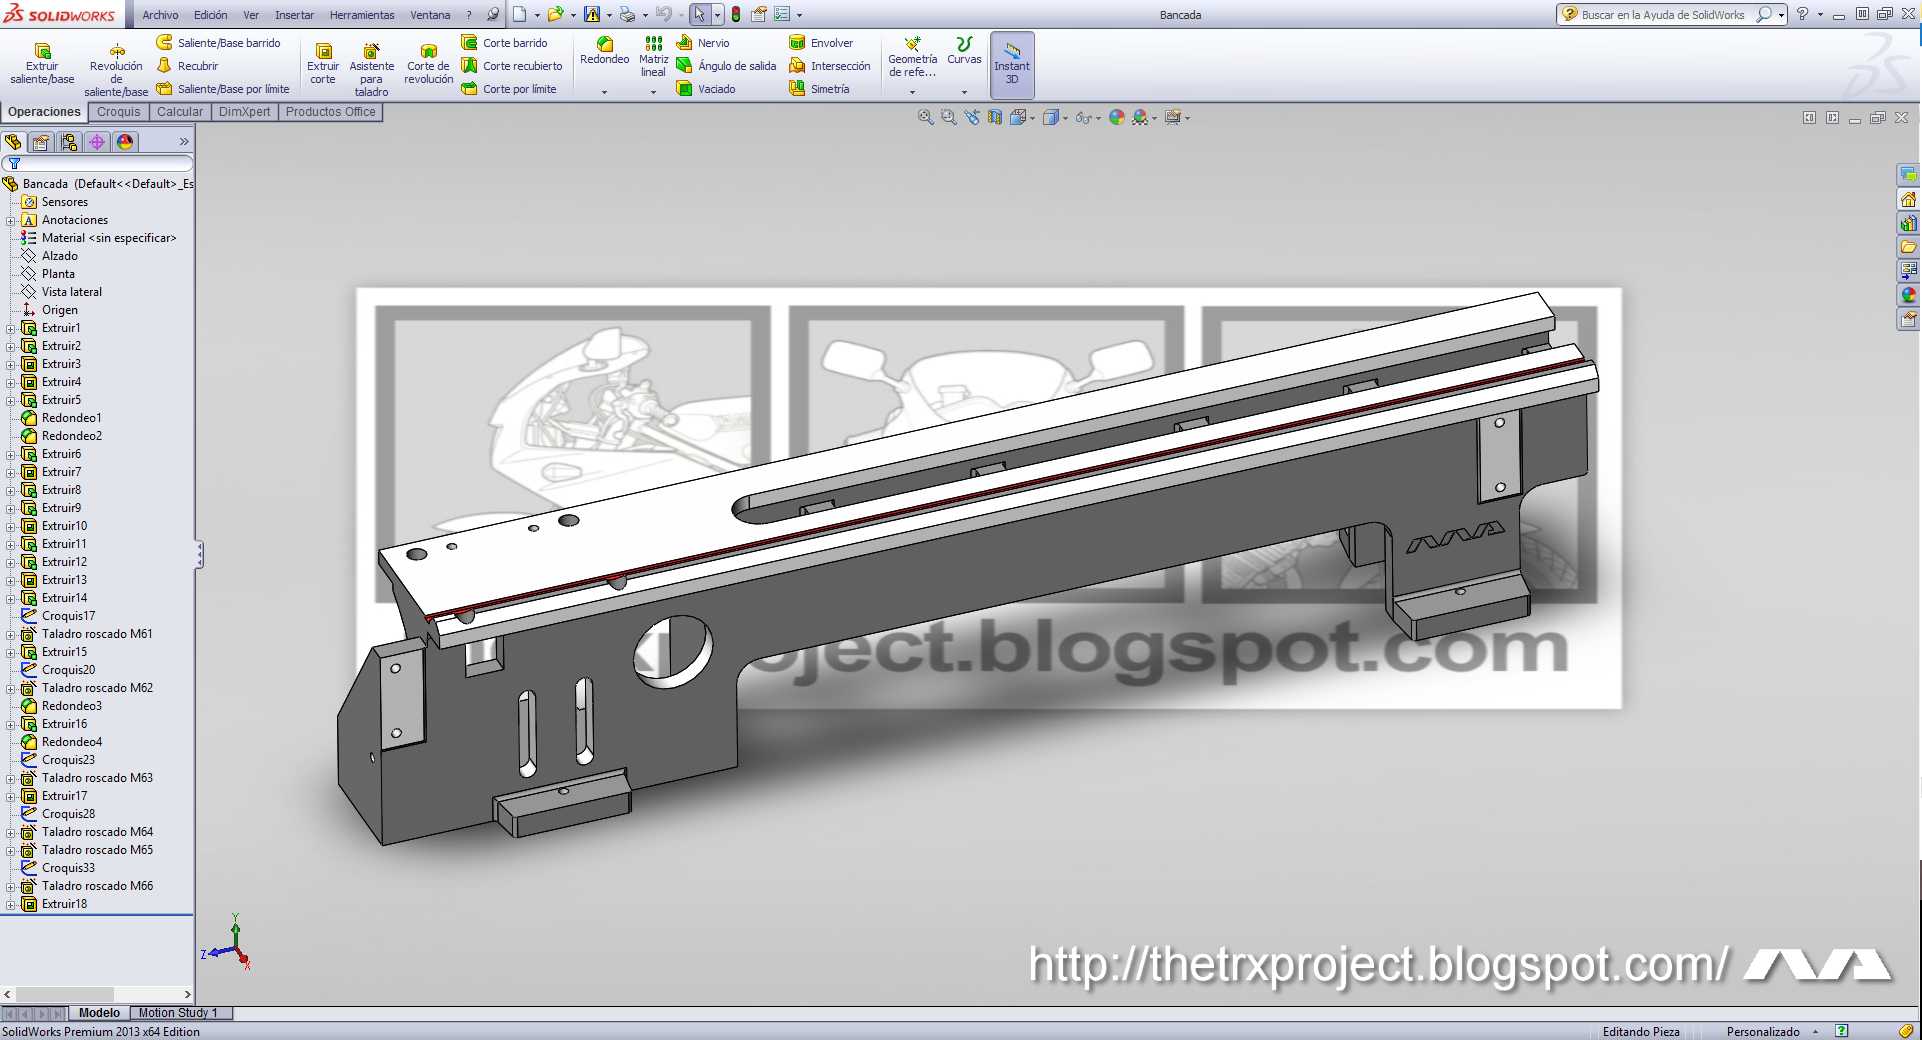
Task: Select the Nervio rib tool
Action: point(703,43)
